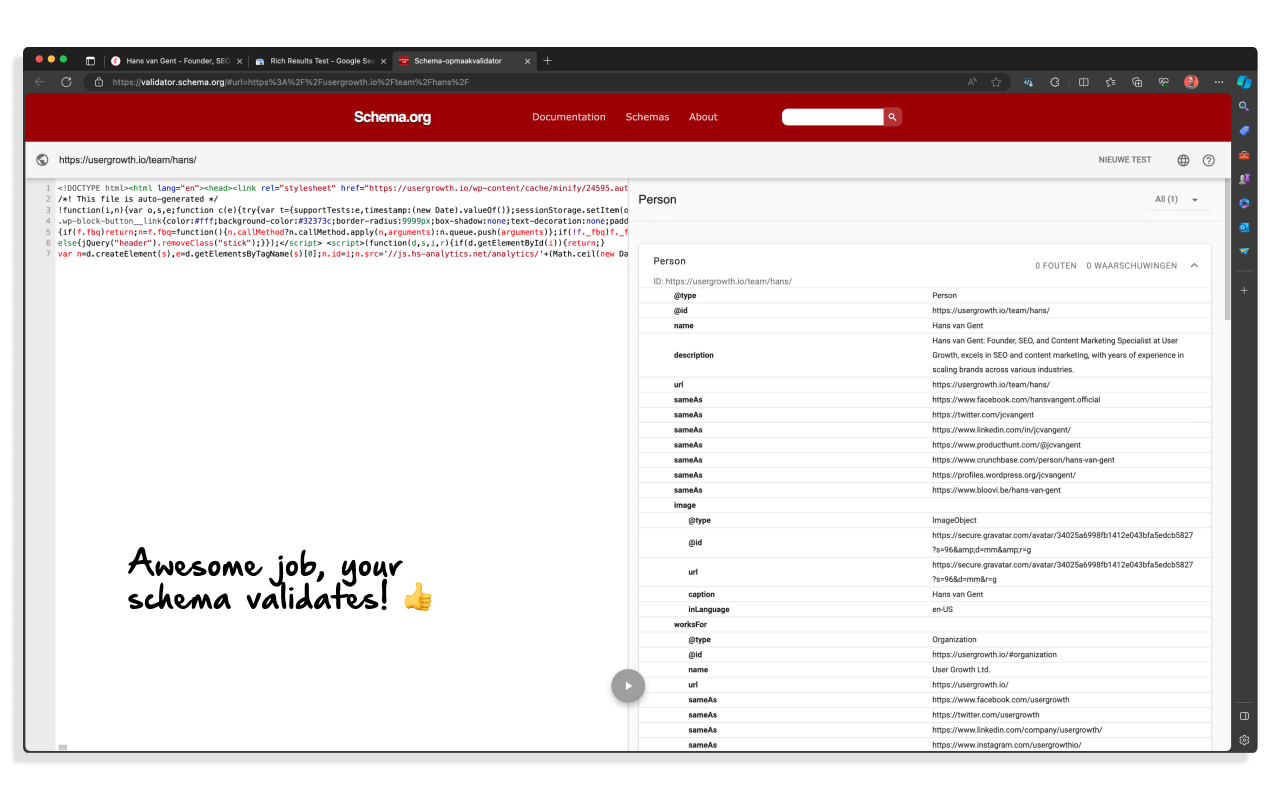
Task: Collapse the Person result card chevron
Action: point(1194,265)
